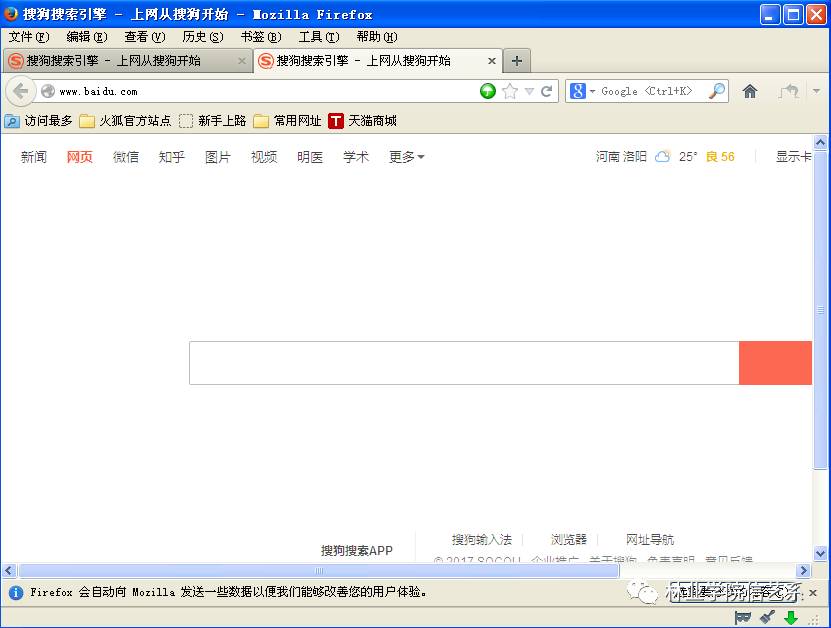Click the air quality 良 56 indicator
Screen dimensions: 831x628
point(720,157)
